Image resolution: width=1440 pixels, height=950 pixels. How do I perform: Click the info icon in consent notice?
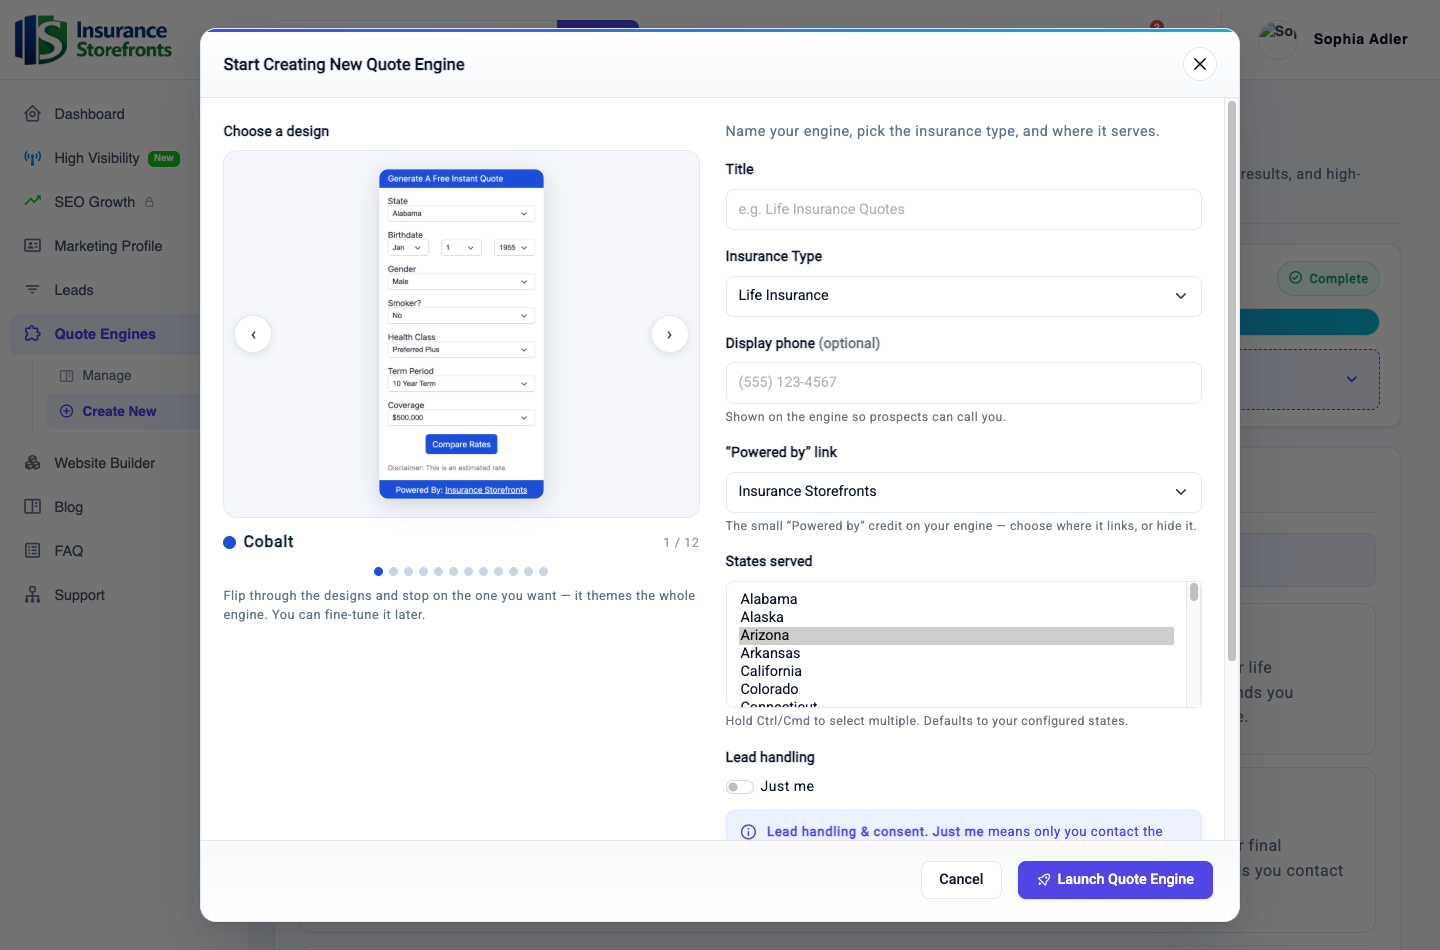[748, 832]
